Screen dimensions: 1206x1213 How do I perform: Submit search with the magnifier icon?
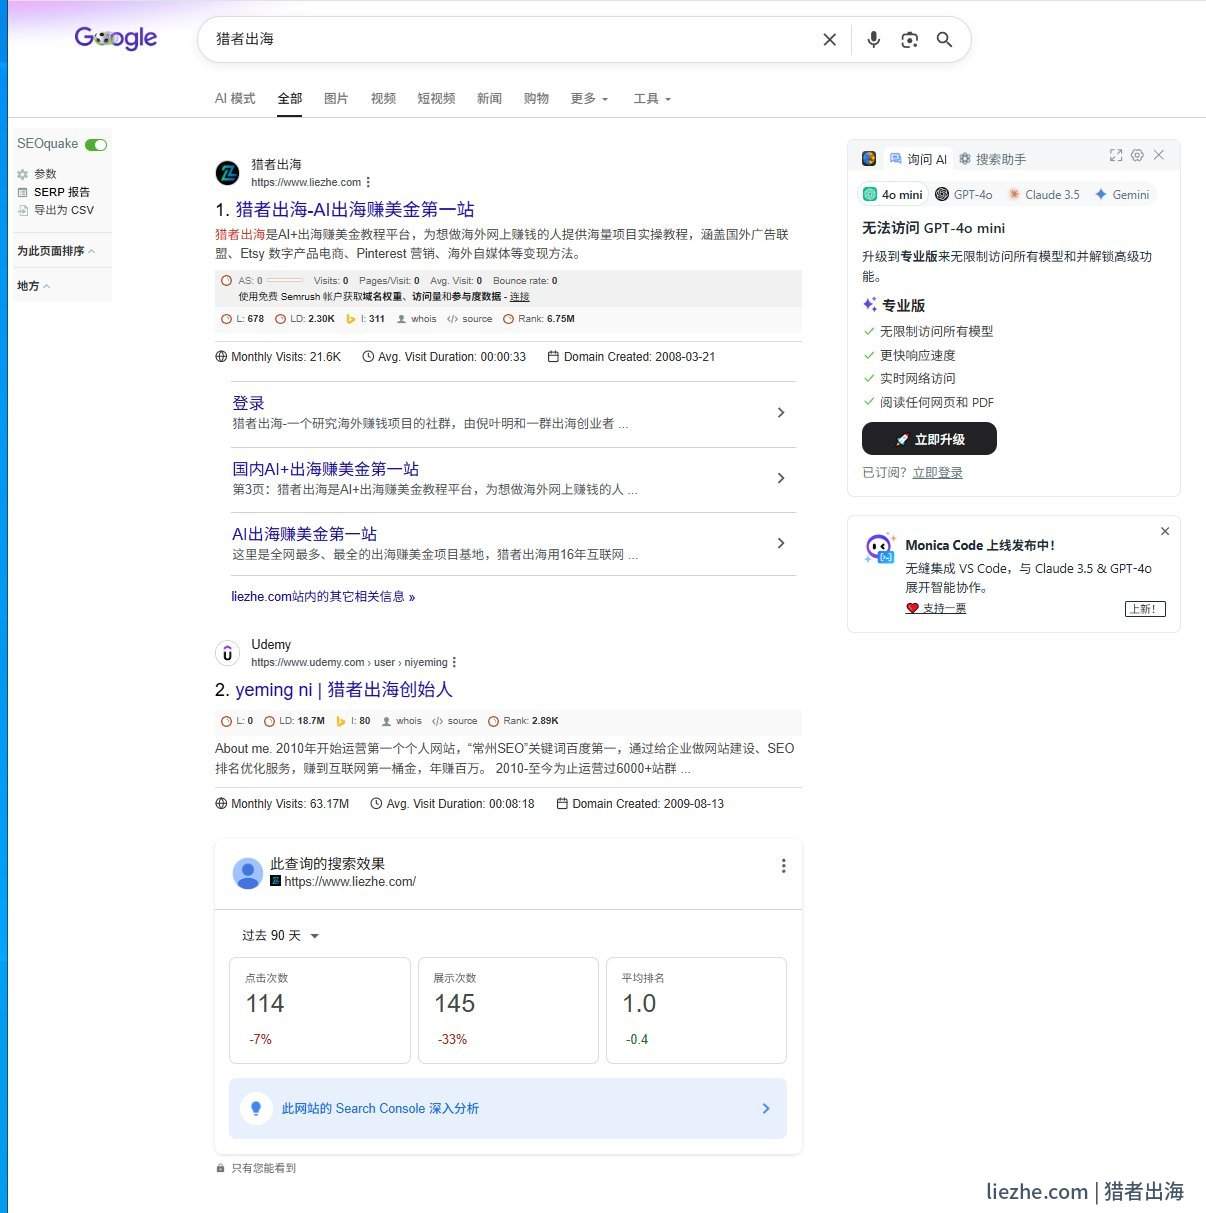pos(944,39)
